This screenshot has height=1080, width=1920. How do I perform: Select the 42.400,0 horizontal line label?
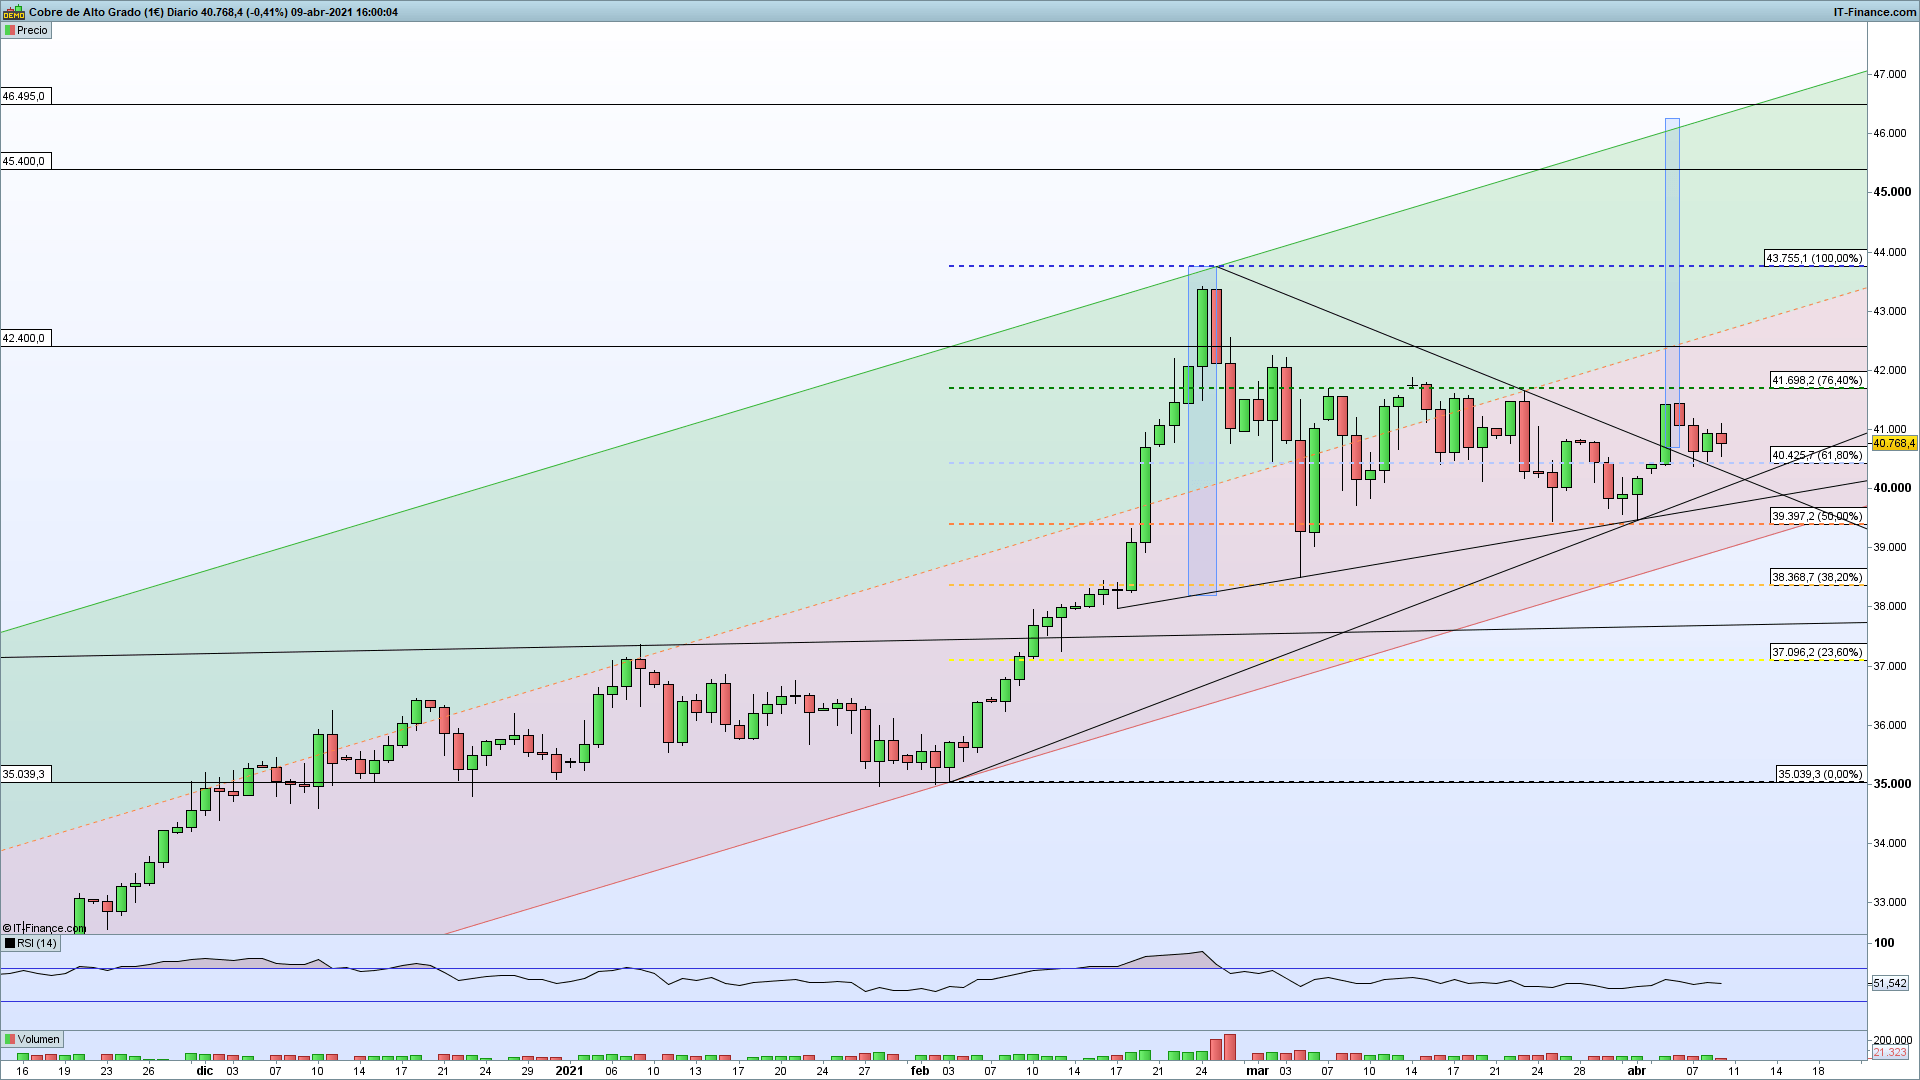(x=24, y=338)
